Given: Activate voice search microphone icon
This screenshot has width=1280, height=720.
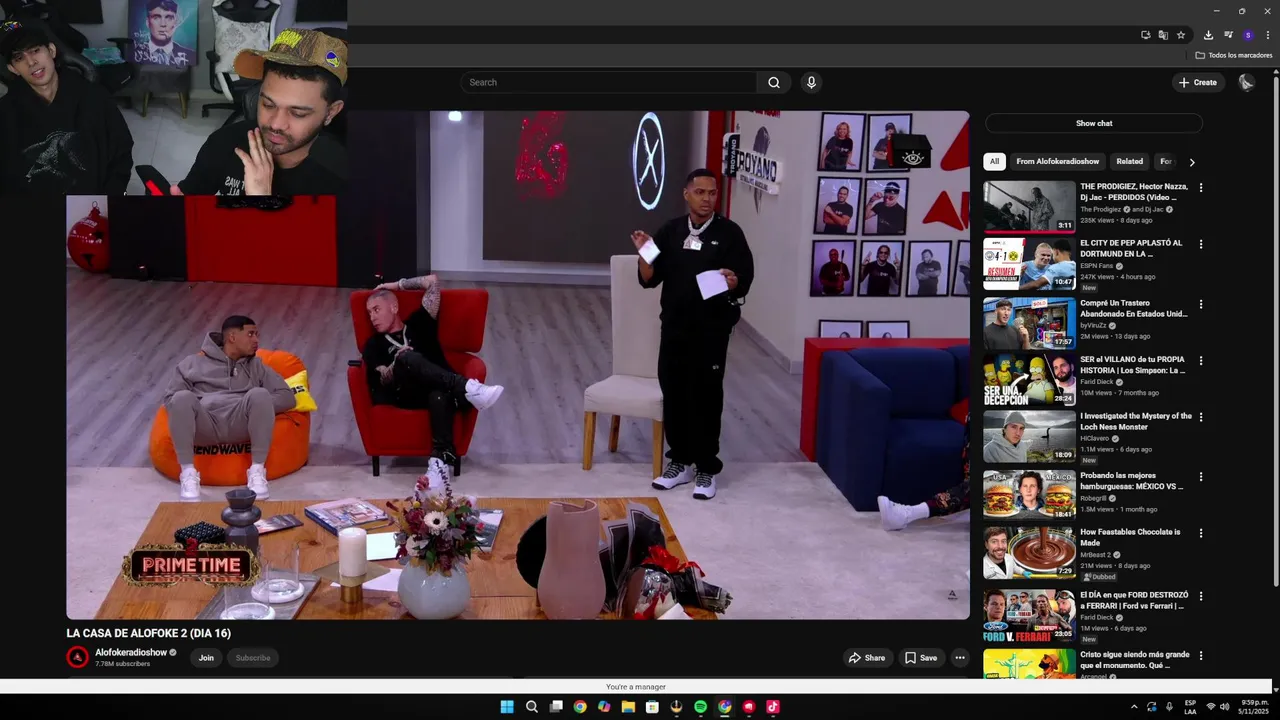Looking at the screenshot, I should [811, 82].
